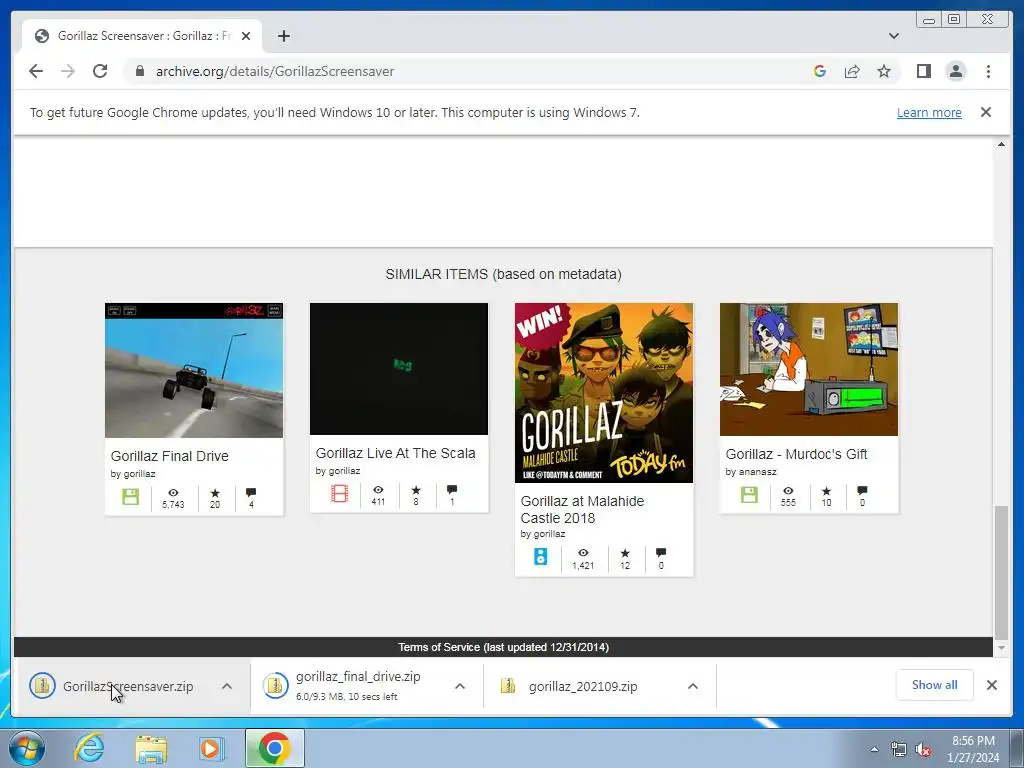Open Windows Explorer from taskbar

[x=151, y=748]
